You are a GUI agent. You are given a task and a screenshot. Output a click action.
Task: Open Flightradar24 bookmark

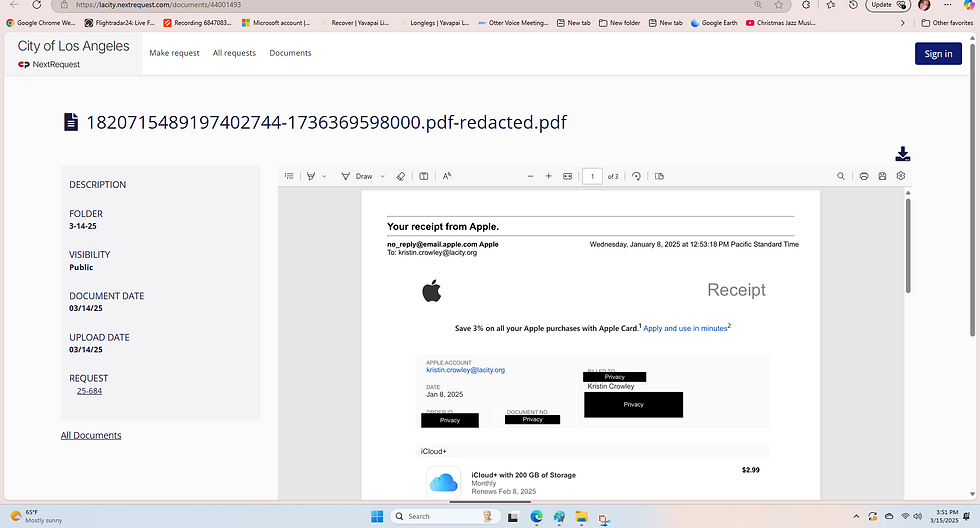point(119,22)
